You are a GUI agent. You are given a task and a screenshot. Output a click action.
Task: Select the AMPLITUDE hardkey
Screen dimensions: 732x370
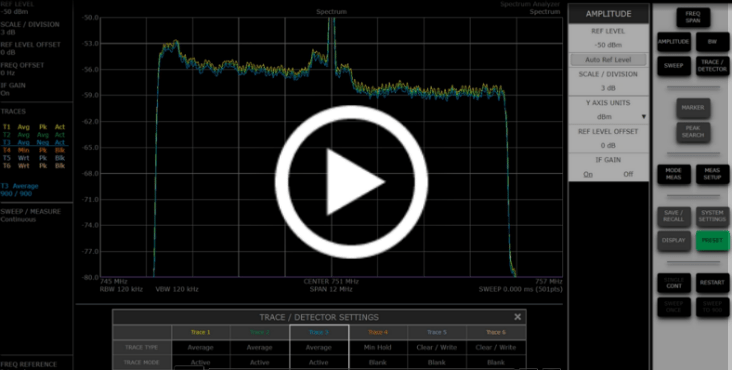(x=674, y=42)
